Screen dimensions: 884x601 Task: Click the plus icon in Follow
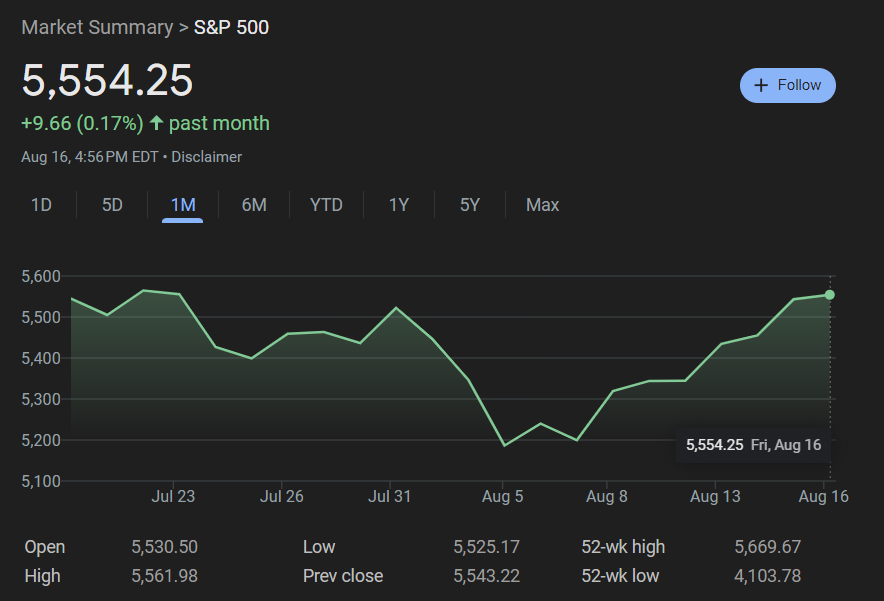coord(761,86)
